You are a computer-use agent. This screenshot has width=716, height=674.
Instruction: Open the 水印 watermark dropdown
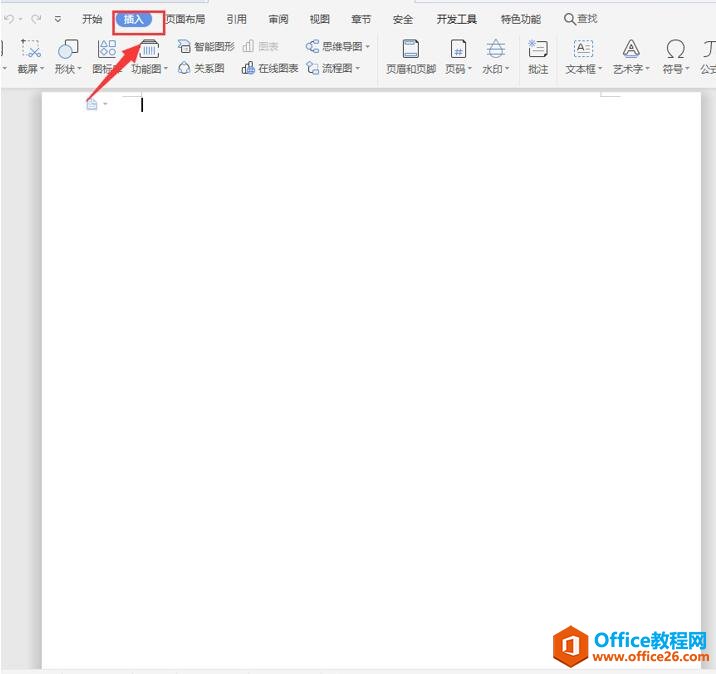coord(496,68)
